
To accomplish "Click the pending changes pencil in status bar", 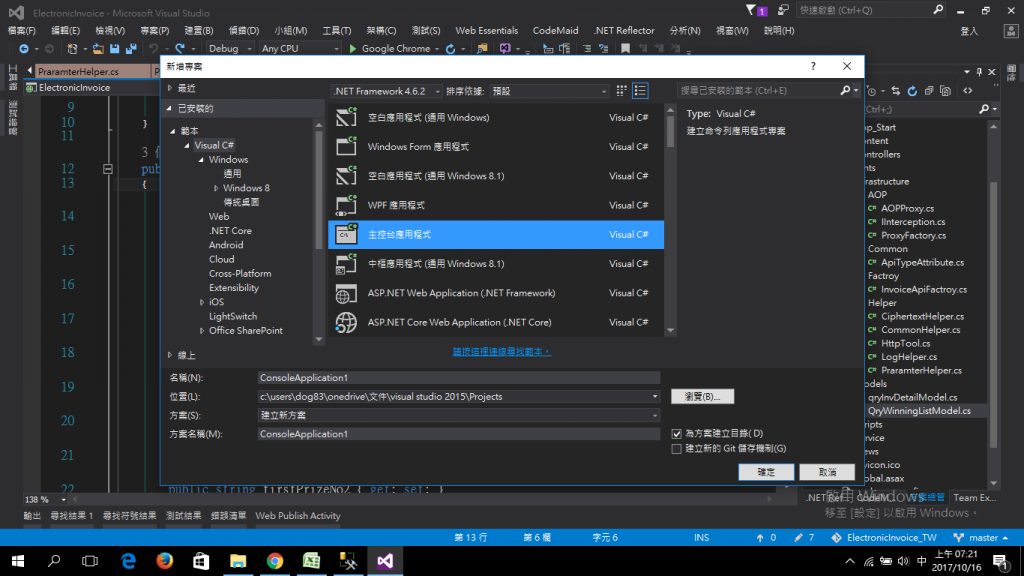I will [x=798, y=537].
